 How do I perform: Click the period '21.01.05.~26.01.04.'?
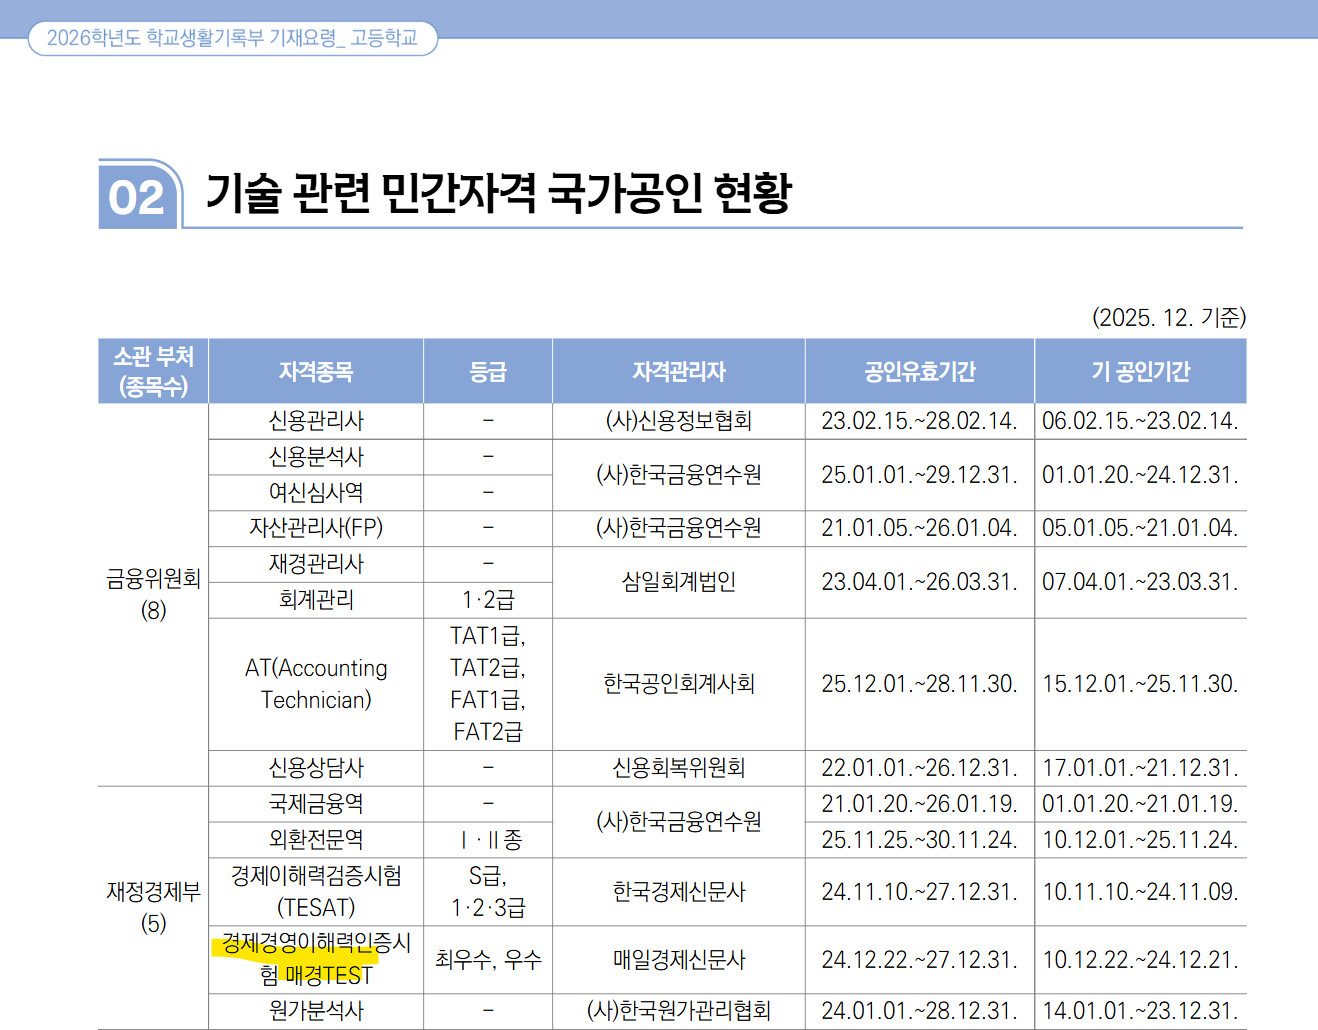pos(920,528)
